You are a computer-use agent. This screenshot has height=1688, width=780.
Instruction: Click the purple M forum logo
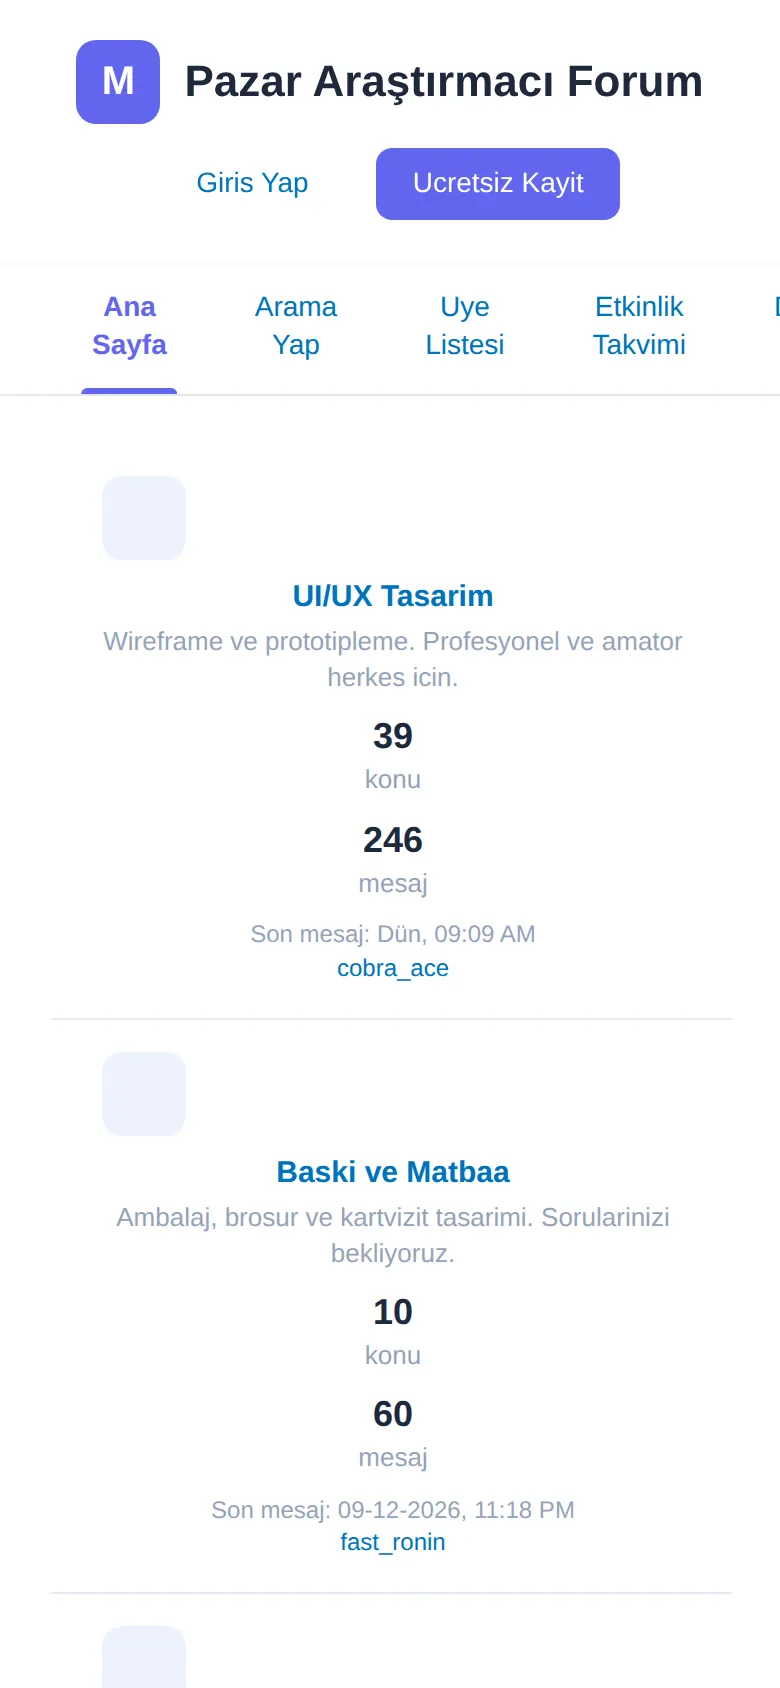point(118,82)
